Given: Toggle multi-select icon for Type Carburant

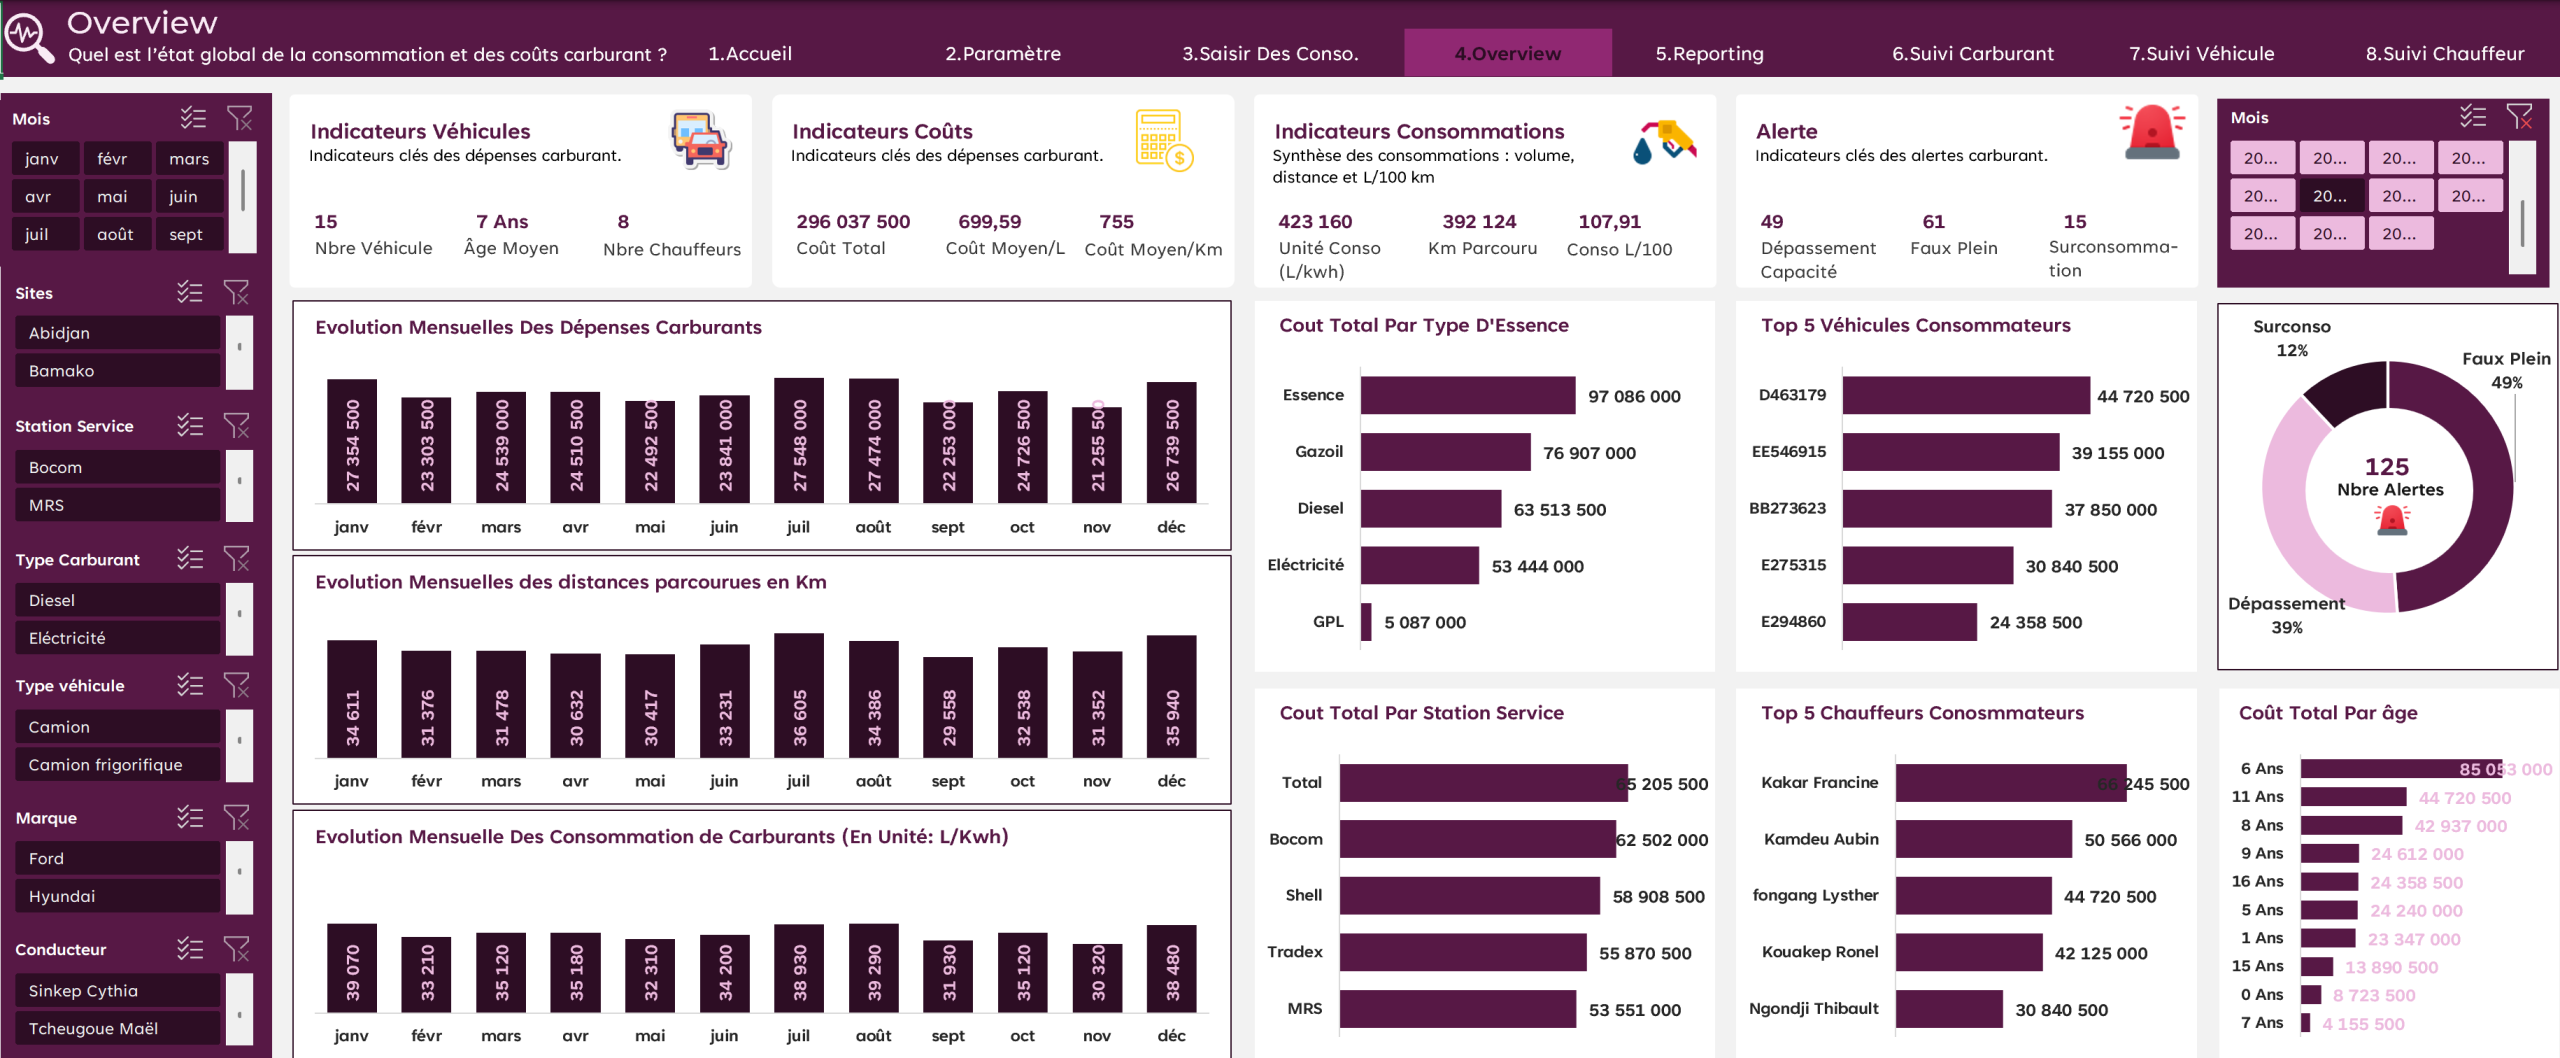Looking at the screenshot, I should pyautogui.click(x=190, y=558).
